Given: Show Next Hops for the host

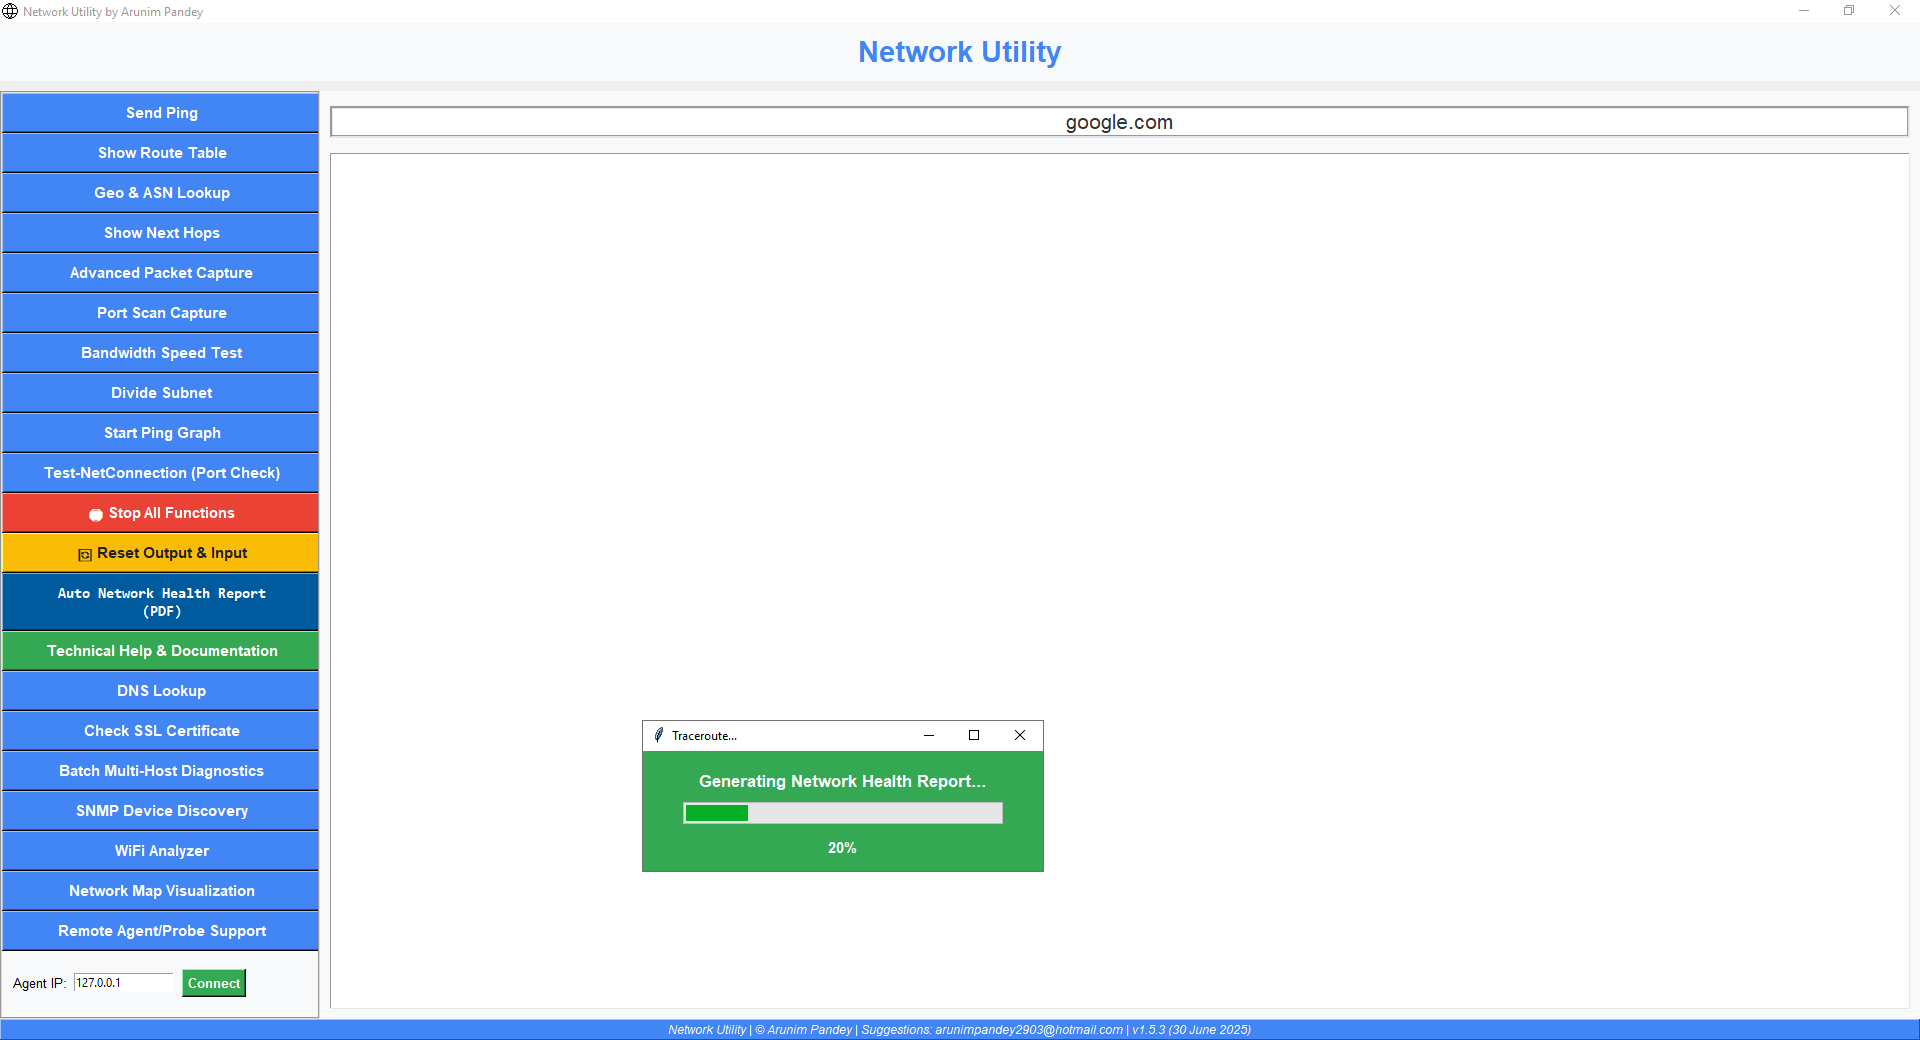Looking at the screenshot, I should (160, 232).
